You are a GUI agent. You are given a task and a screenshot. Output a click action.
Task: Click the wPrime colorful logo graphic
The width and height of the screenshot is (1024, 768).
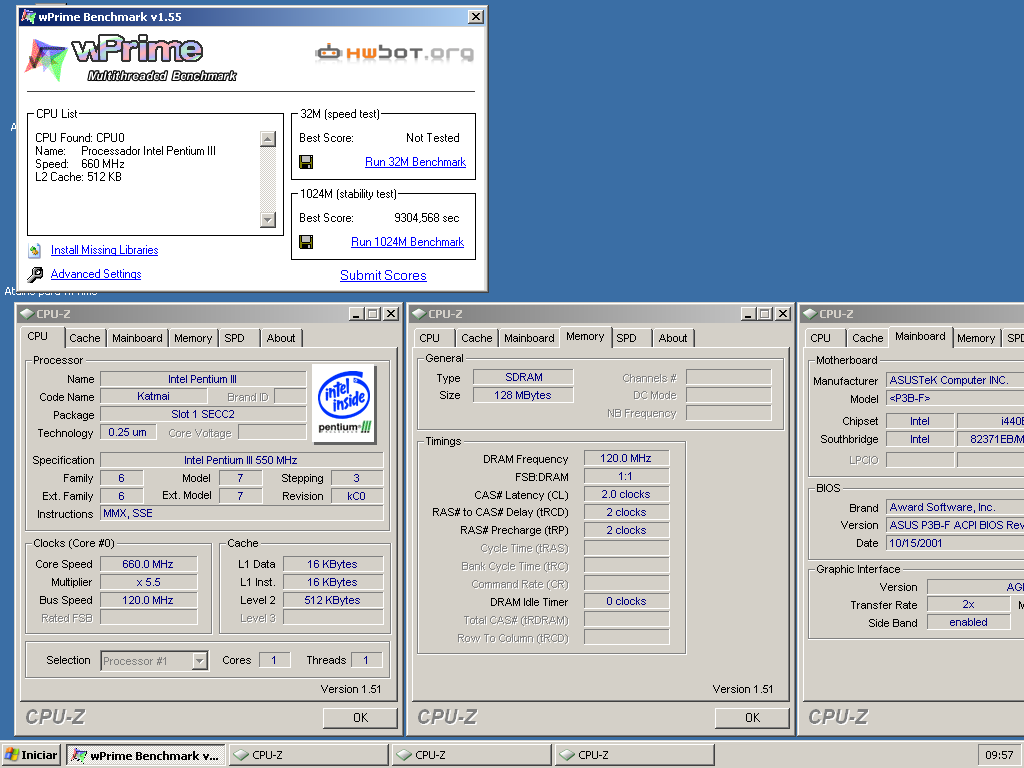point(46,60)
